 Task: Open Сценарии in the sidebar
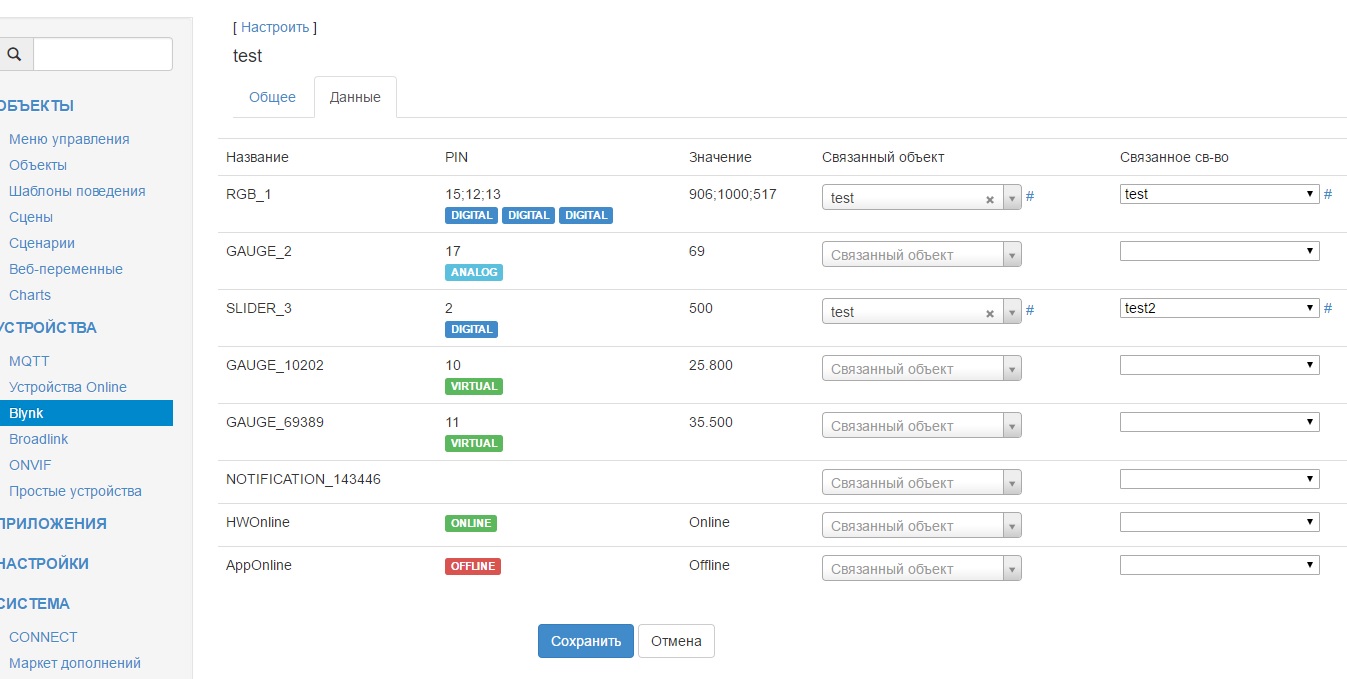pyautogui.click(x=42, y=243)
